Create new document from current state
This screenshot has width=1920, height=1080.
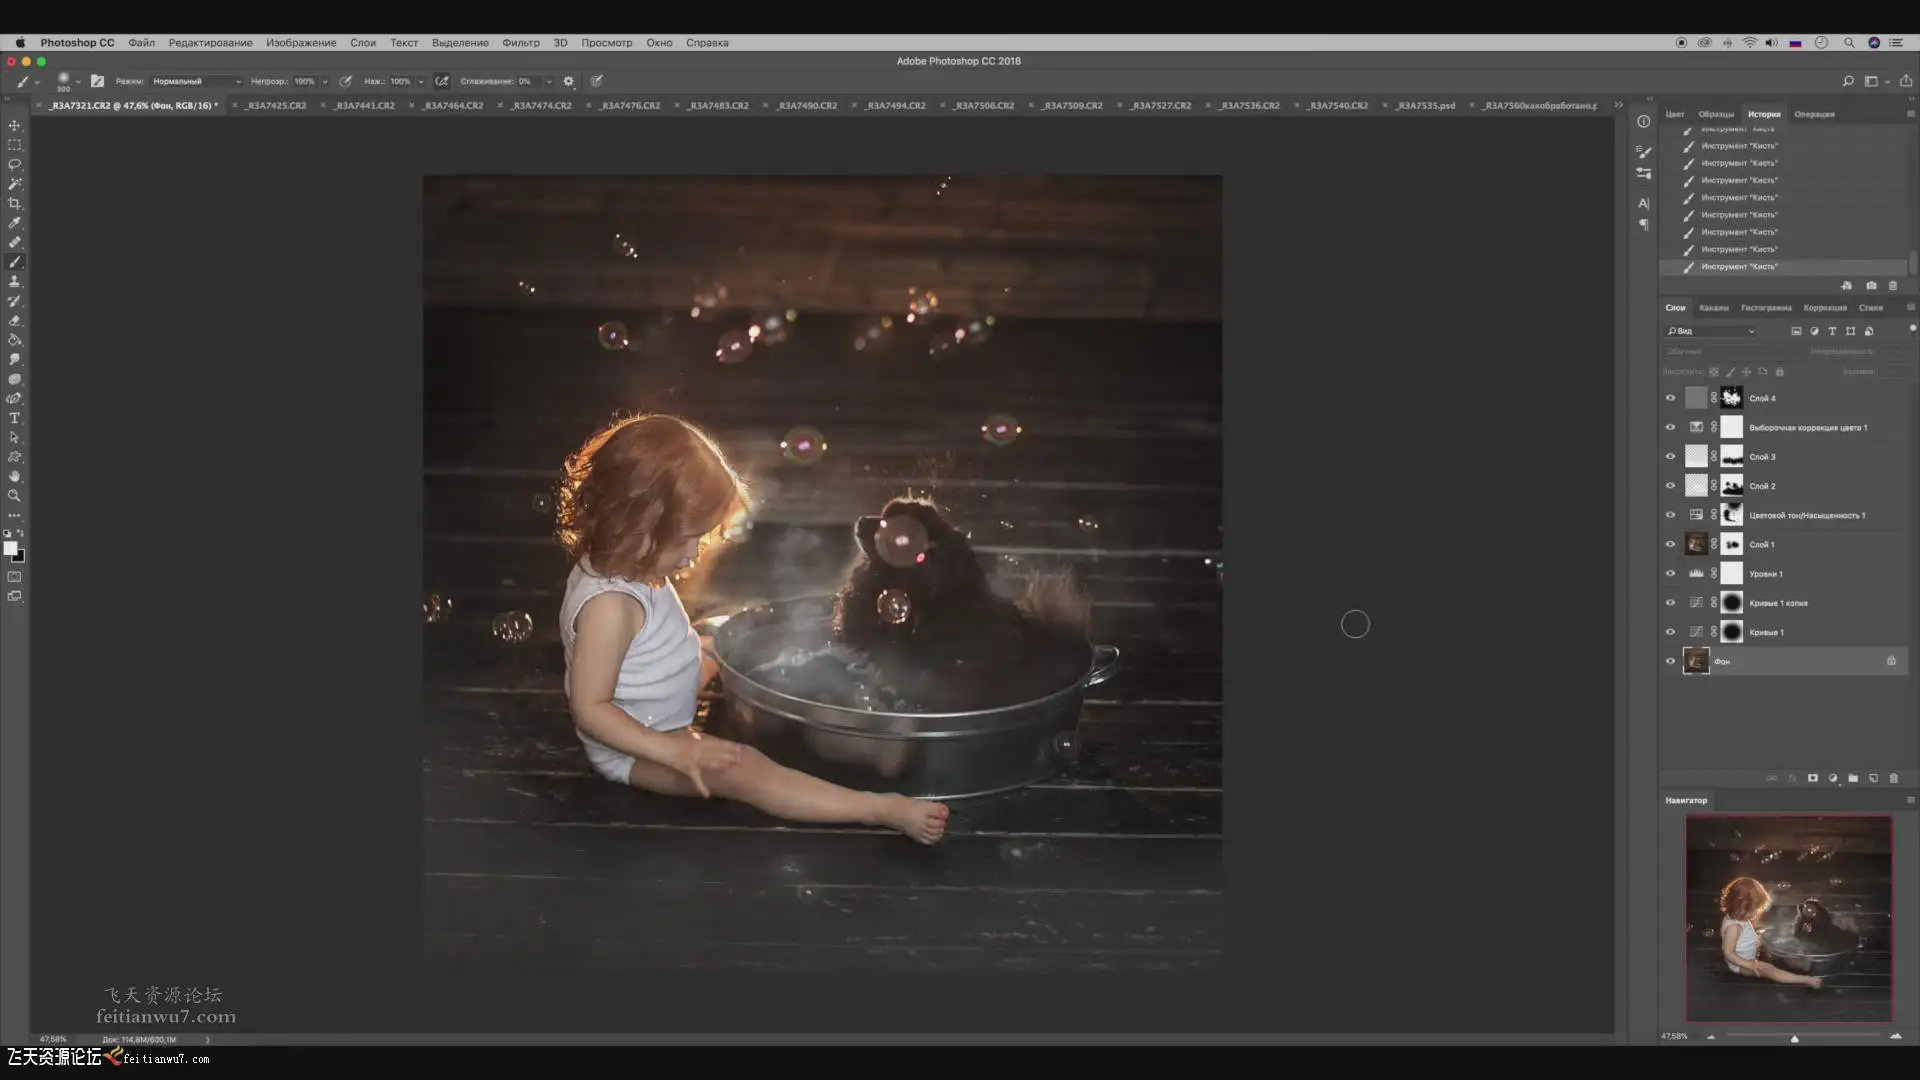pos(1846,286)
